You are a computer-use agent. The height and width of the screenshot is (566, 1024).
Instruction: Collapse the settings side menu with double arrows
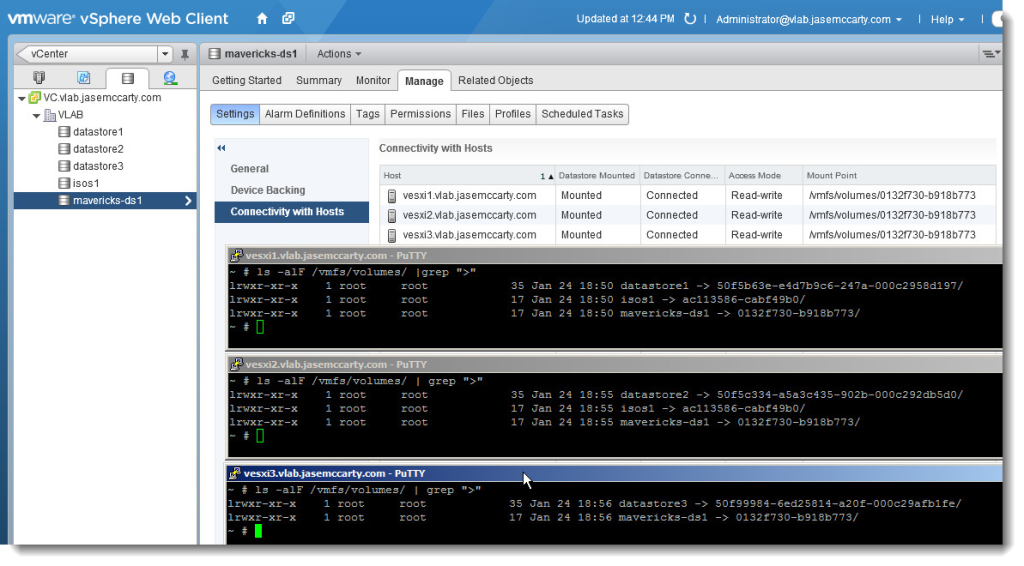(221, 148)
